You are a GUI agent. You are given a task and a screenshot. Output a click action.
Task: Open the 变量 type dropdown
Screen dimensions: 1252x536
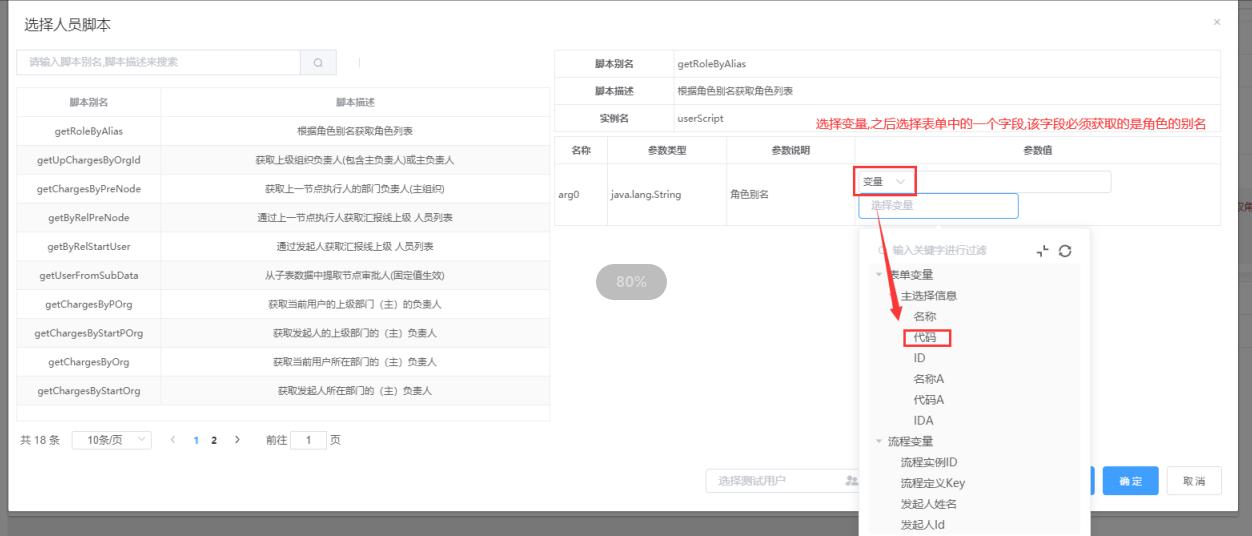click(886, 181)
